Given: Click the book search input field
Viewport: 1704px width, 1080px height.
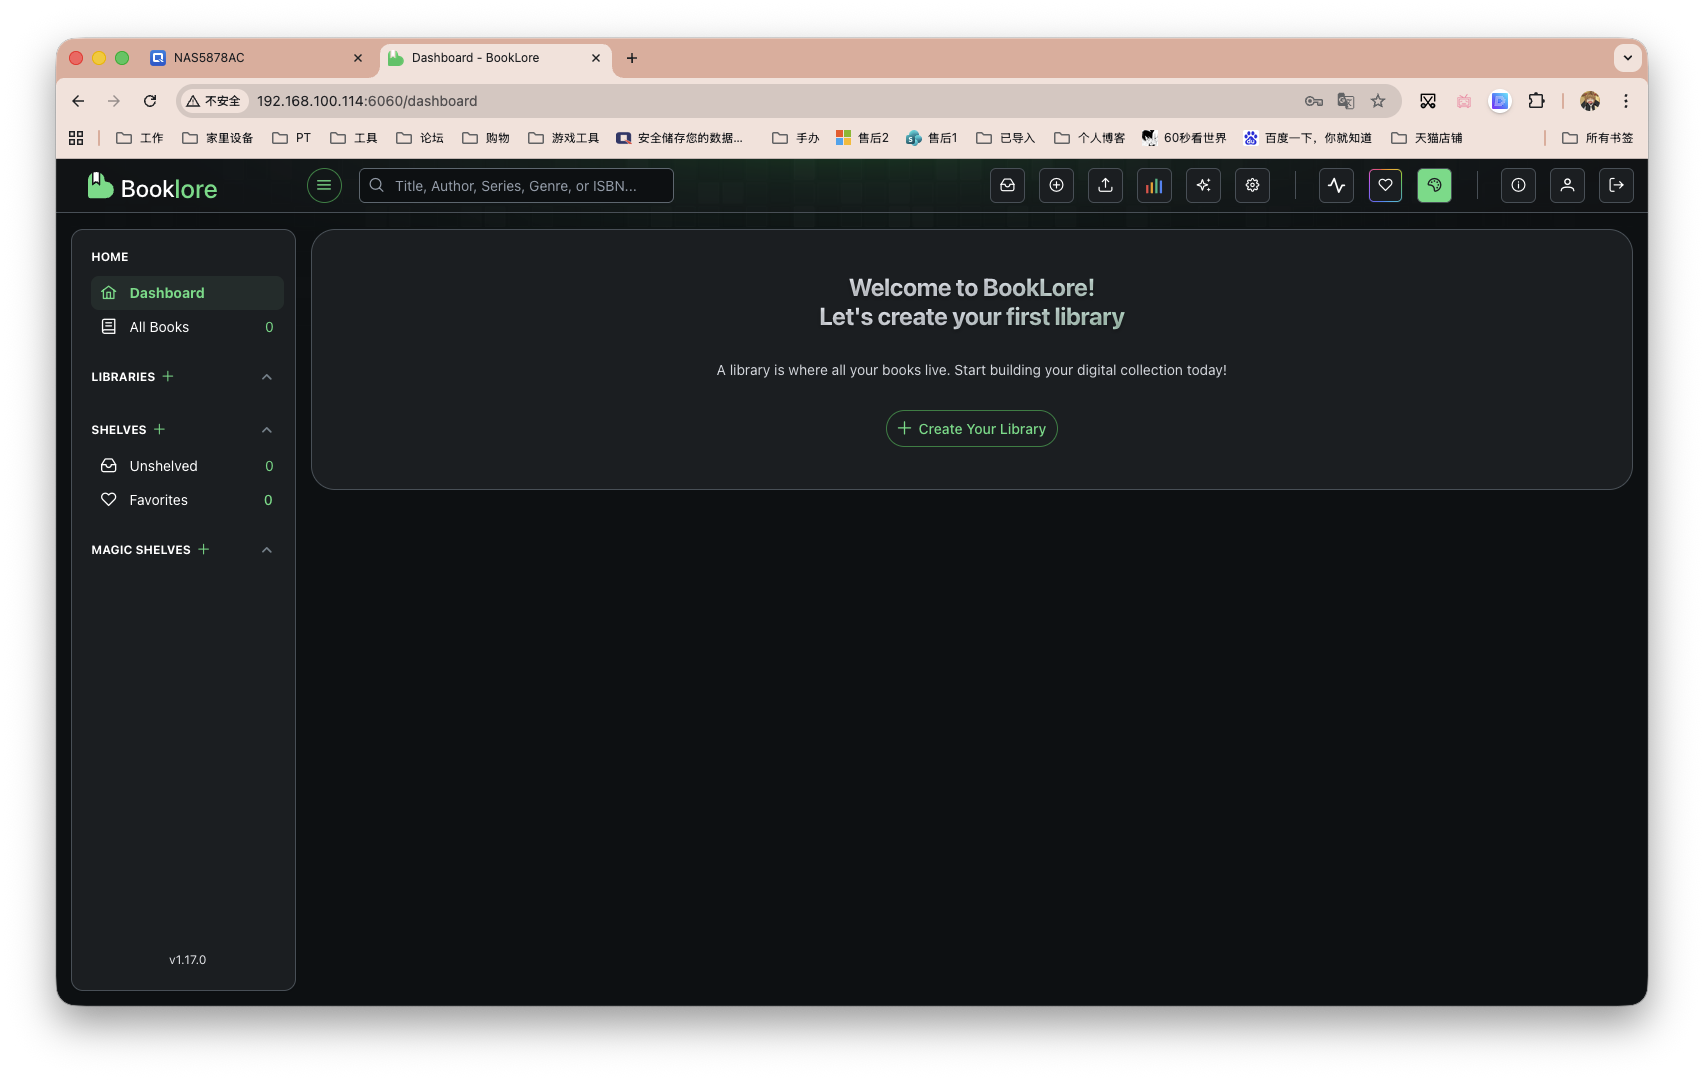Looking at the screenshot, I should pyautogui.click(x=516, y=185).
